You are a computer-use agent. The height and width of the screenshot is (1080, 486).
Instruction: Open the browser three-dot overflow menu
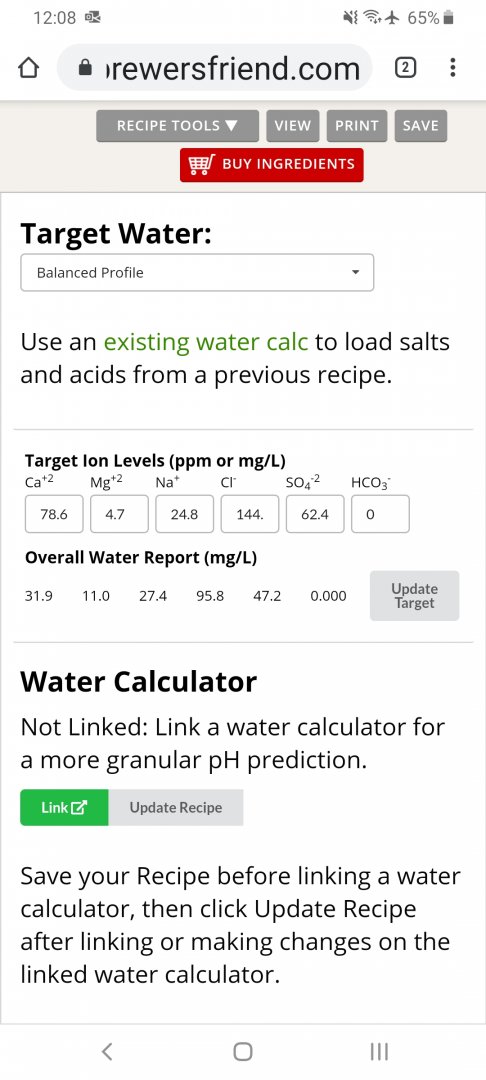pos(452,68)
